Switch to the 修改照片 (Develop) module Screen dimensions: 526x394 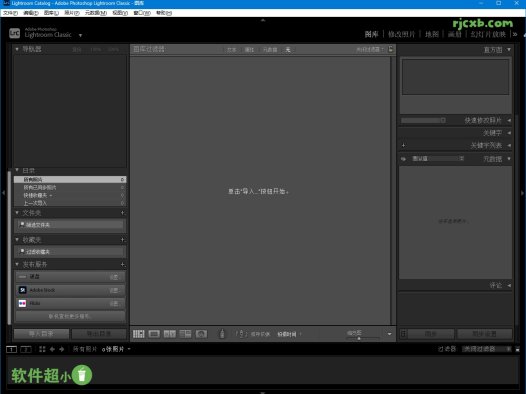pyautogui.click(x=402, y=34)
